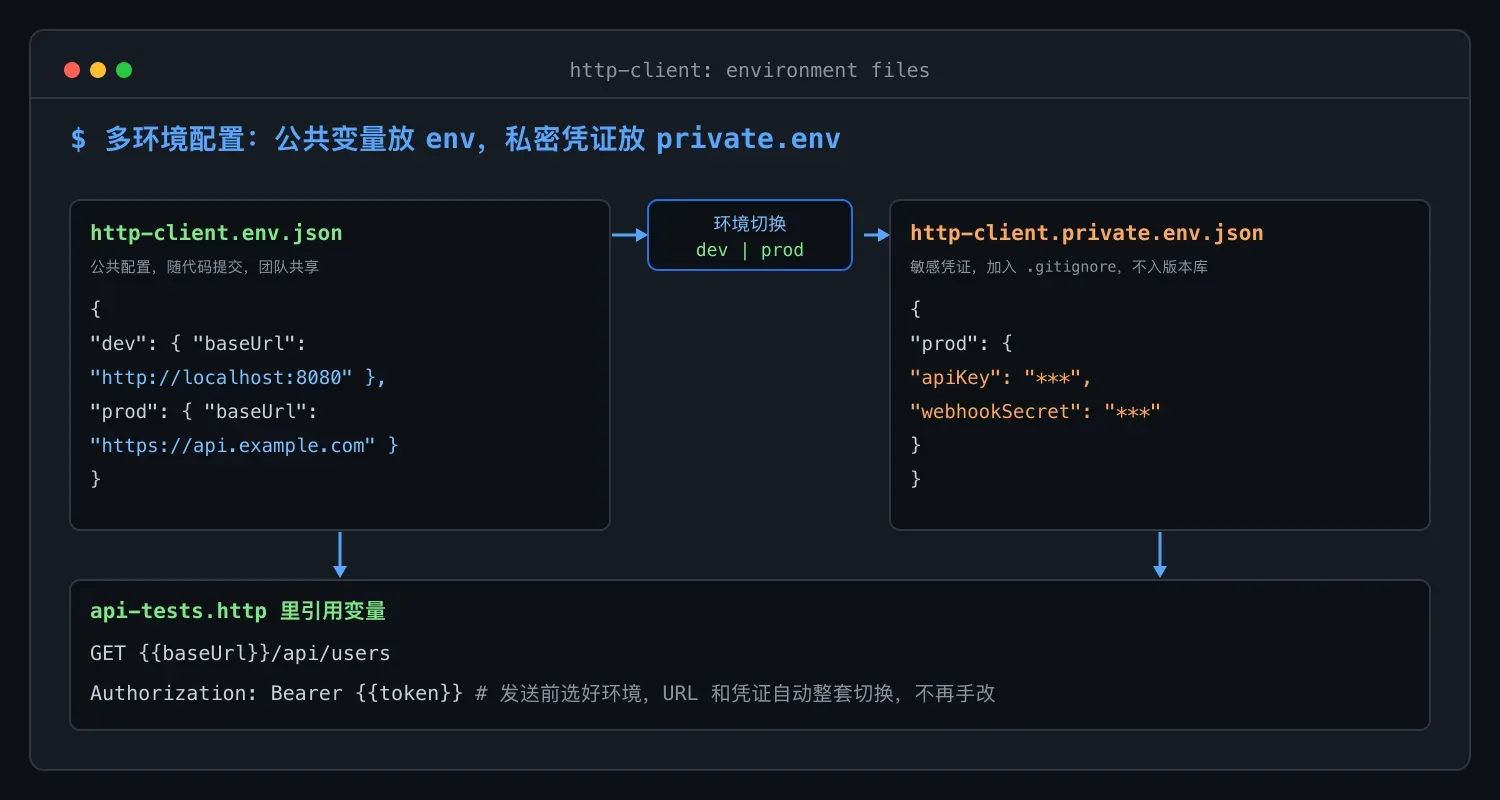Click the window title "http-client: environment files"
Image resolution: width=1500 pixels, height=800 pixels.
[x=750, y=70]
